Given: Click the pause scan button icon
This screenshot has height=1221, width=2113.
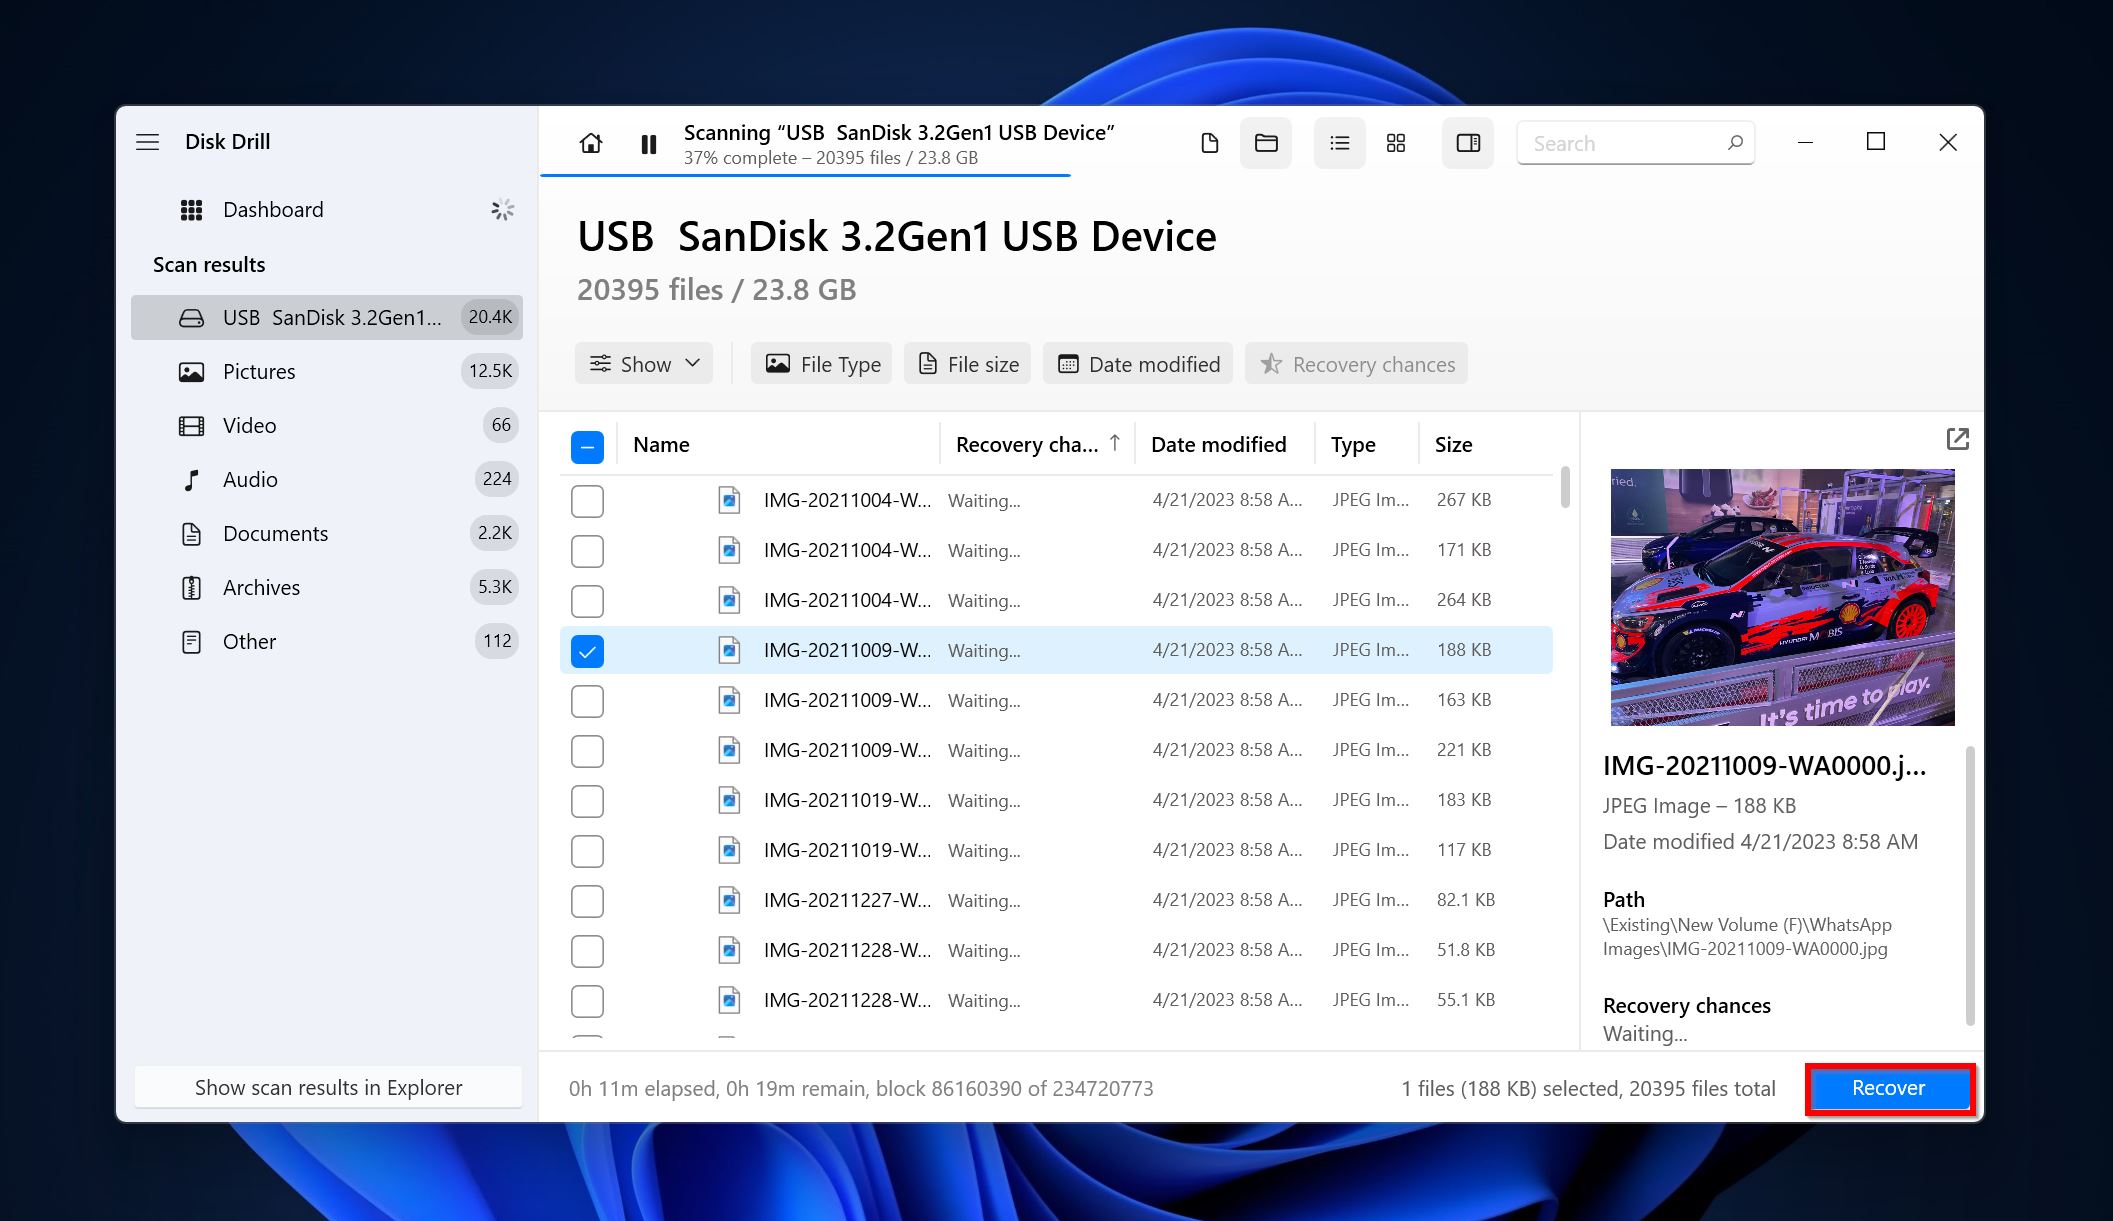Looking at the screenshot, I should [x=650, y=141].
